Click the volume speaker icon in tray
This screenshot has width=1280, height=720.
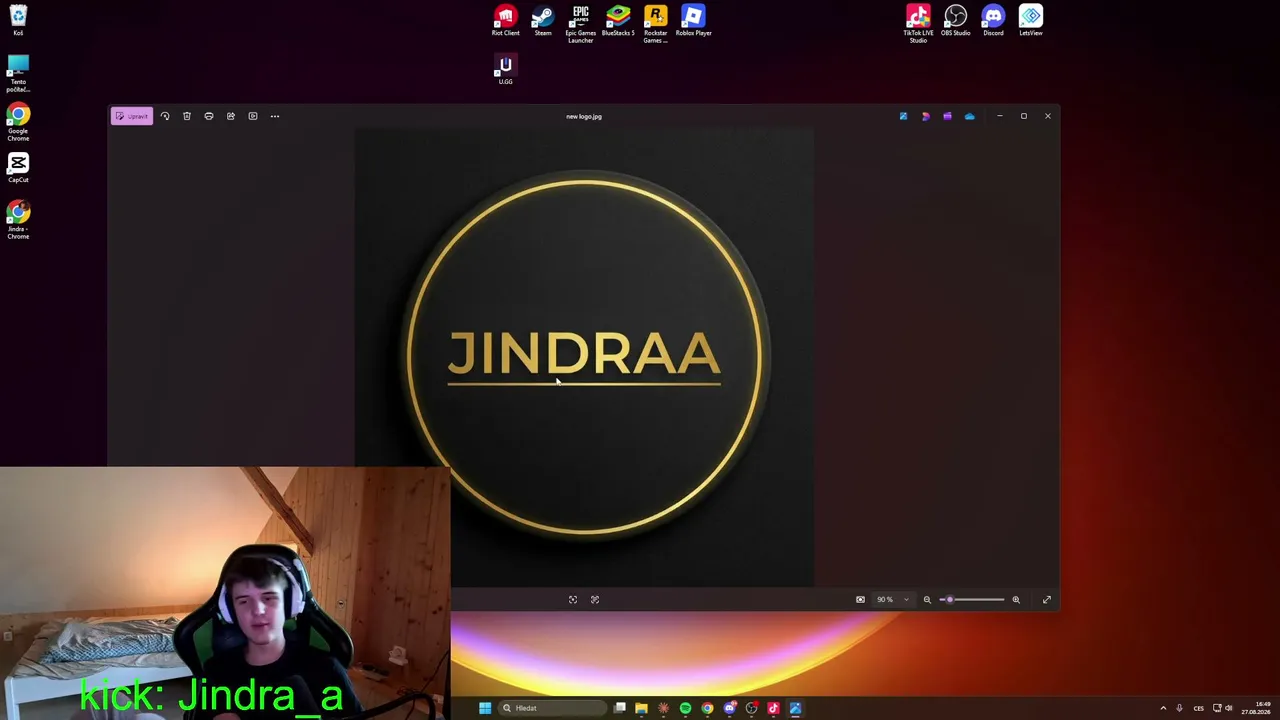click(x=1229, y=708)
